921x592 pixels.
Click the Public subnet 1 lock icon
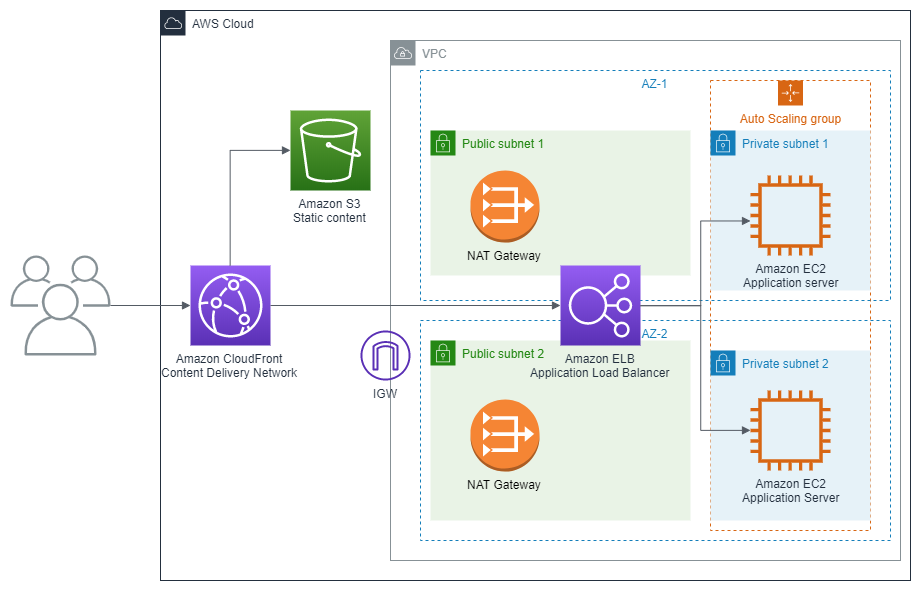pos(443,143)
